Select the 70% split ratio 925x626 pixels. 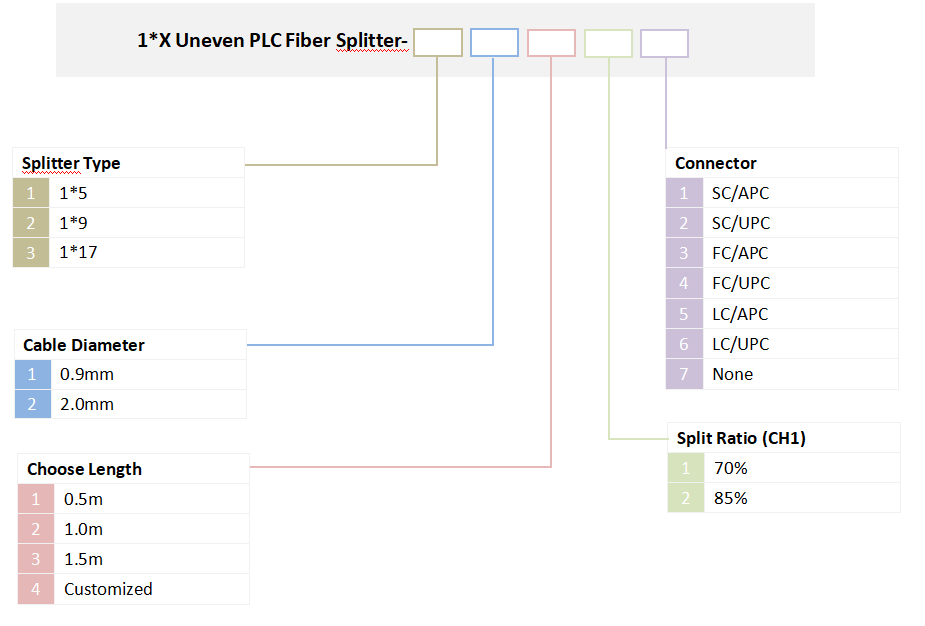coord(731,467)
